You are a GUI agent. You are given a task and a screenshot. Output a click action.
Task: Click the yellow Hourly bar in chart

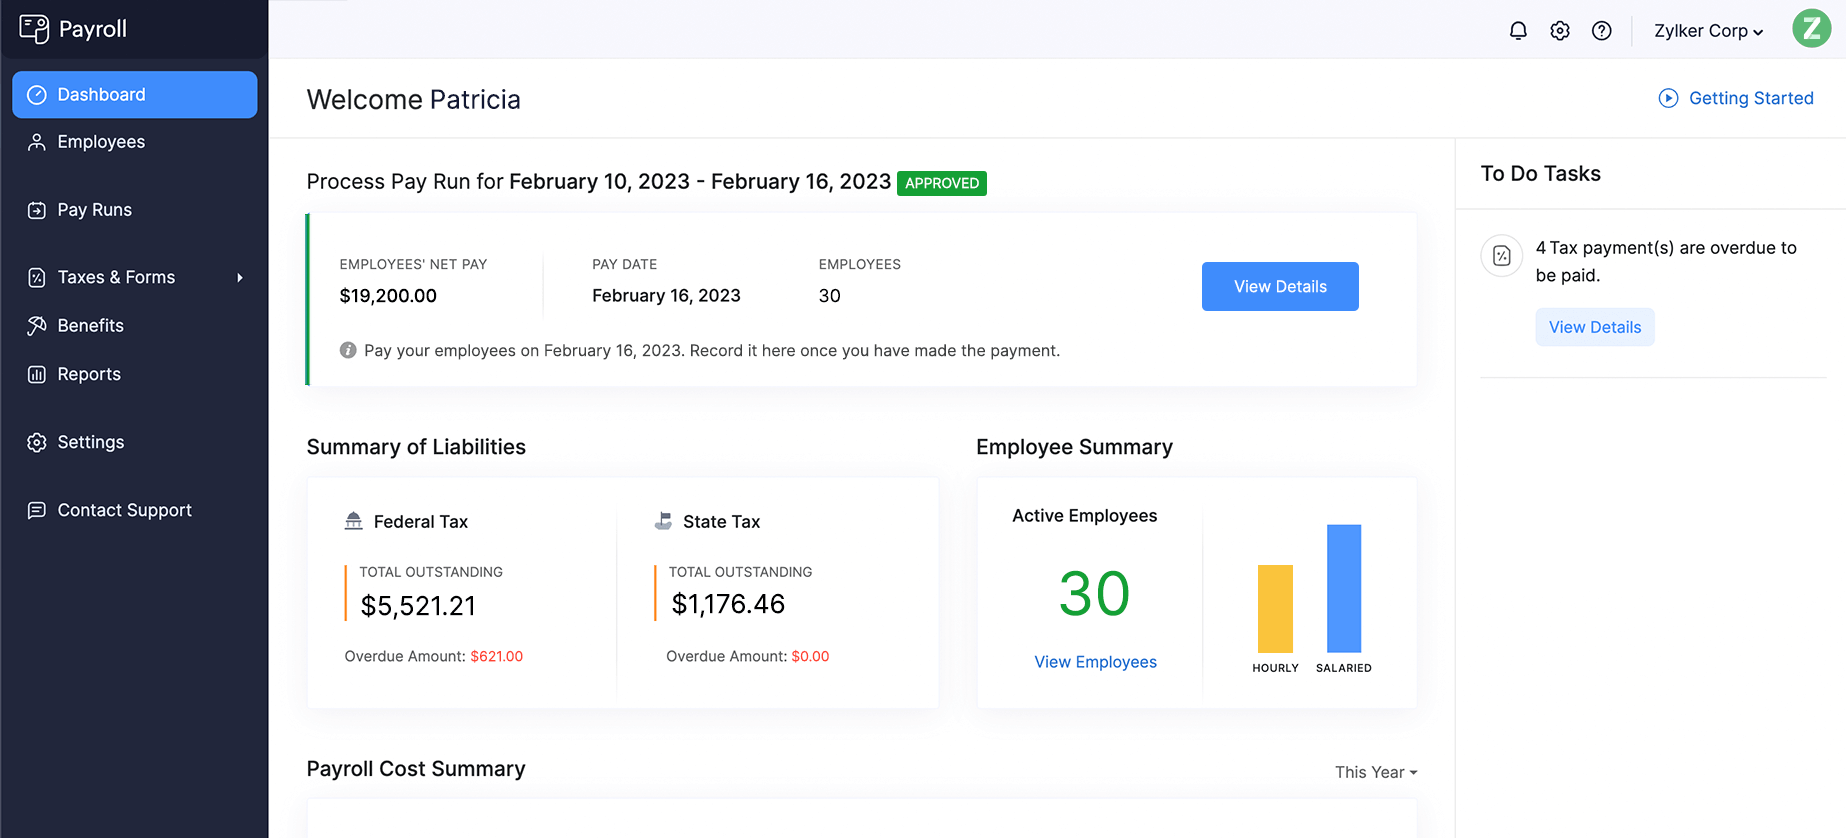point(1275,608)
